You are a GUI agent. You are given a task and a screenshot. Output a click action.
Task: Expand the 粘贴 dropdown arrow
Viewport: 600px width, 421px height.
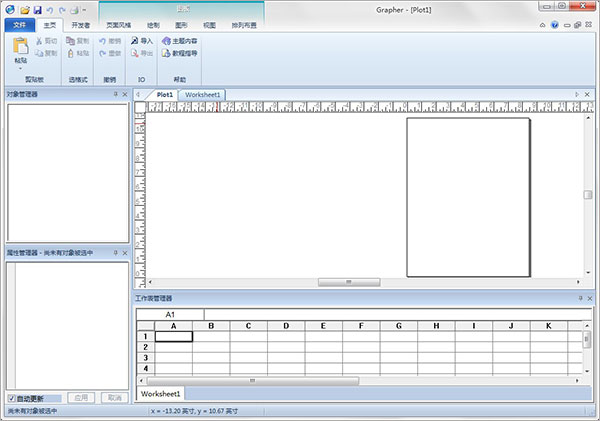pyautogui.click(x=20, y=68)
